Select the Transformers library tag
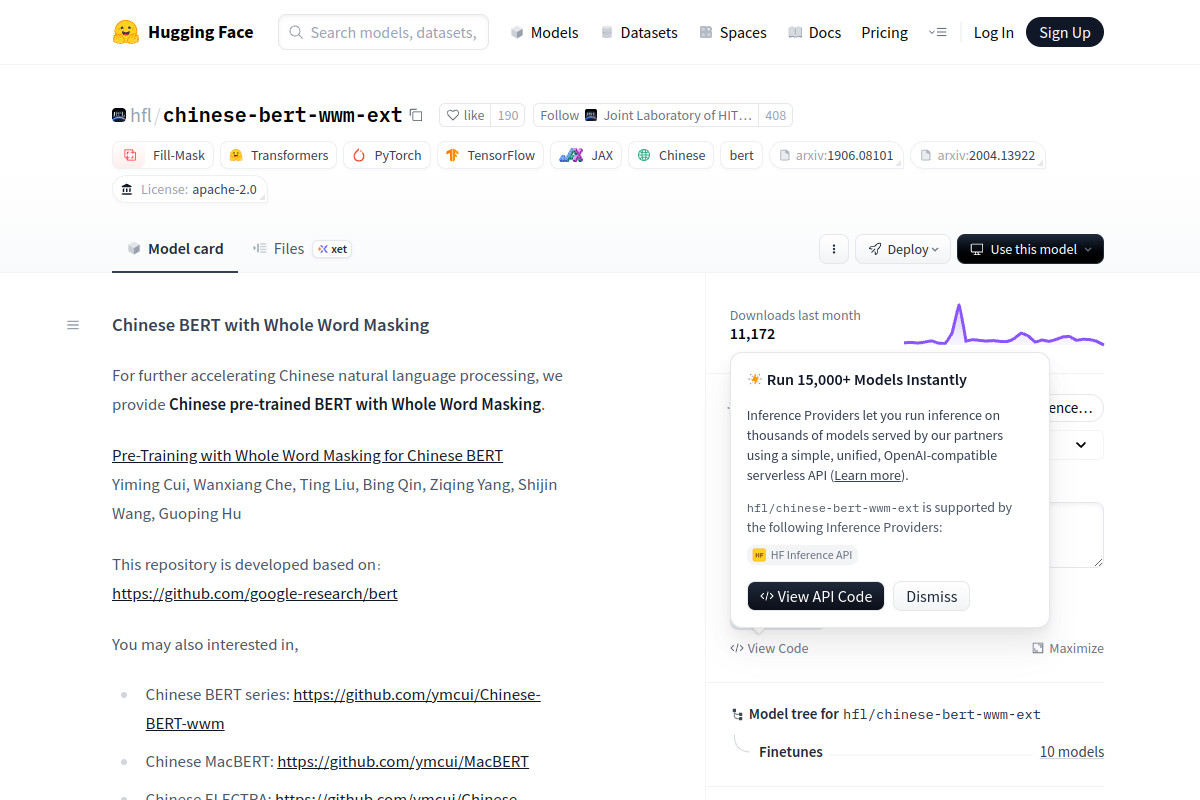The image size is (1200, 800). (x=278, y=155)
